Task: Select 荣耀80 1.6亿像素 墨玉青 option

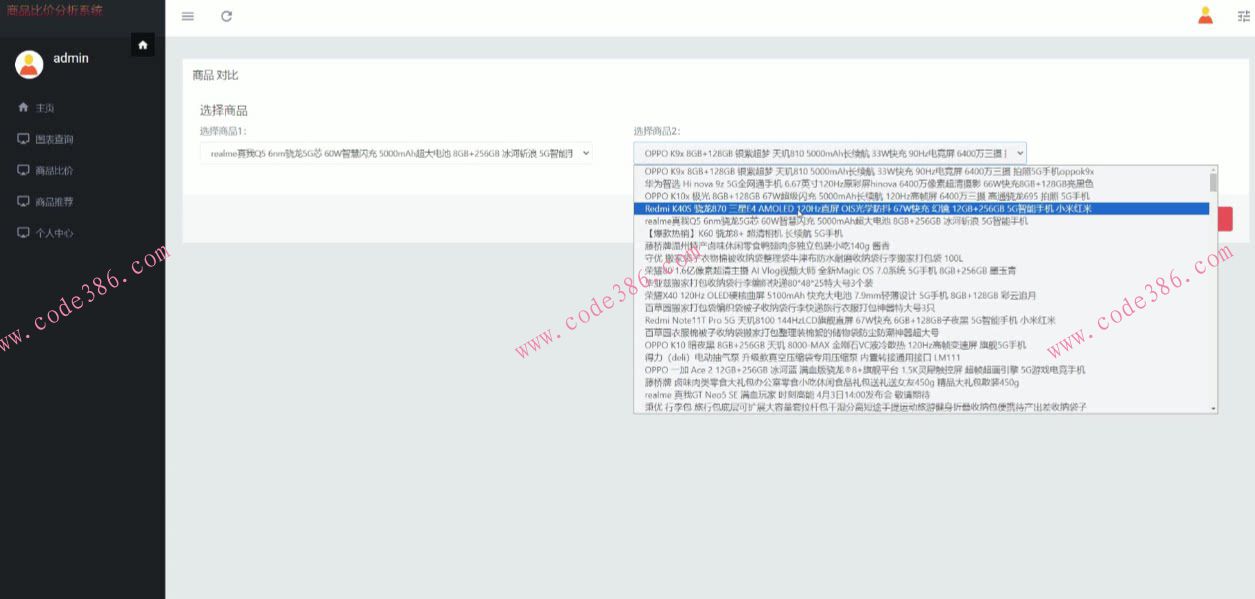Action: 921,270
